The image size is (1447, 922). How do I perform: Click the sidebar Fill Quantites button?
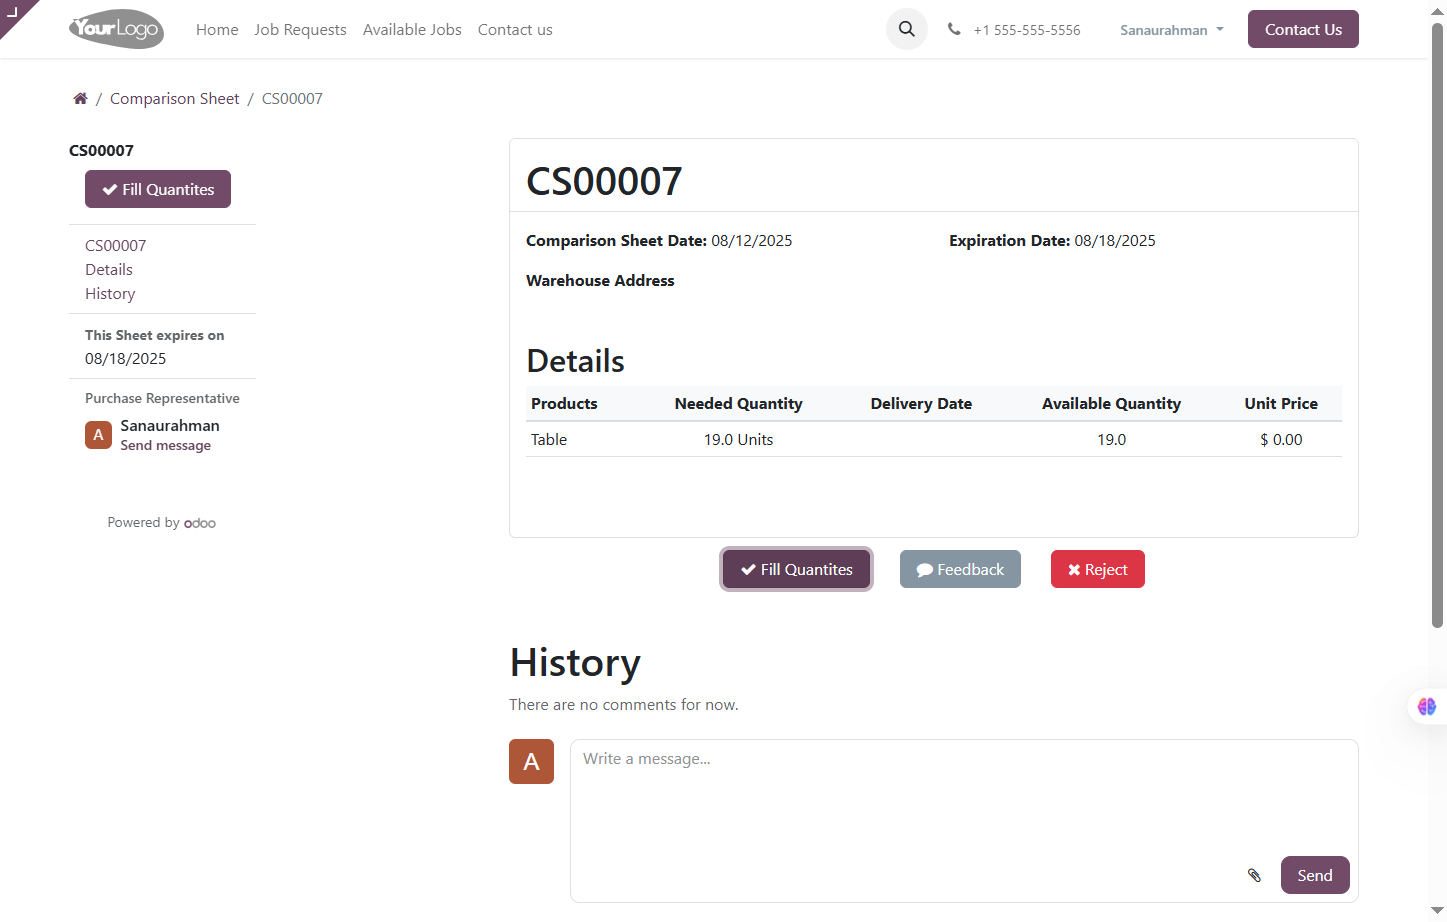point(158,189)
